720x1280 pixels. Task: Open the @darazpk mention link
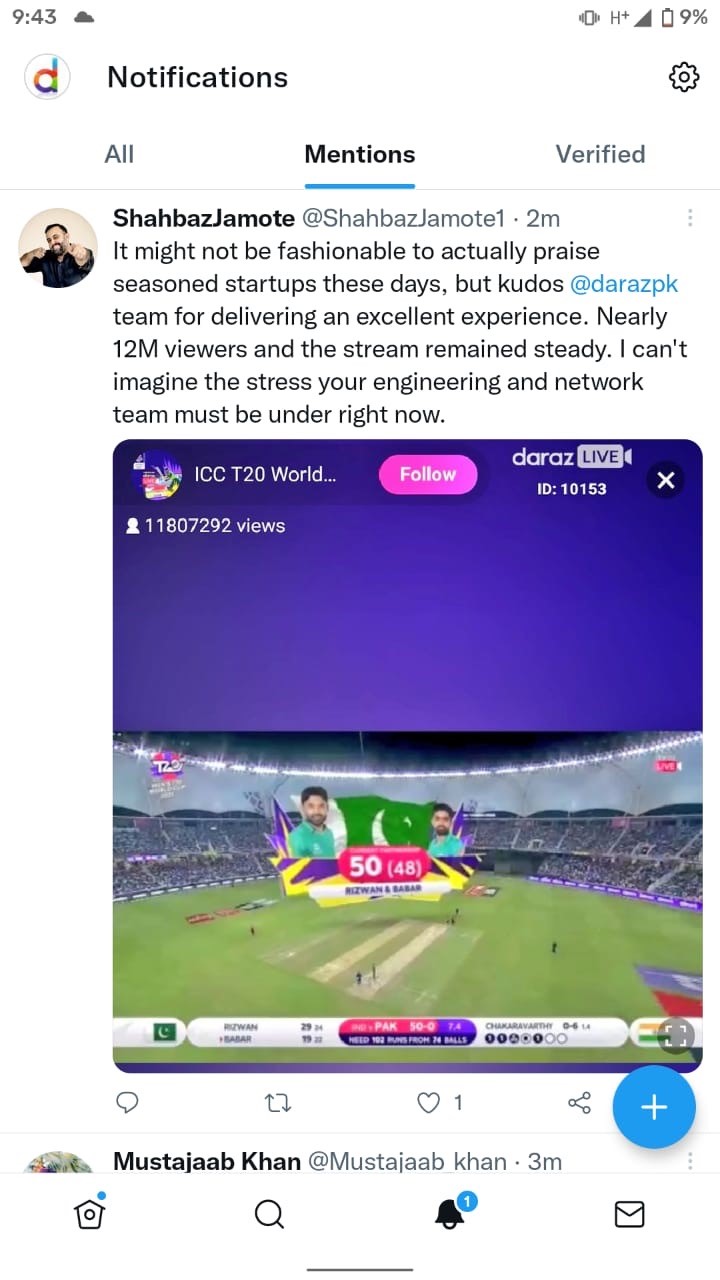click(x=624, y=284)
